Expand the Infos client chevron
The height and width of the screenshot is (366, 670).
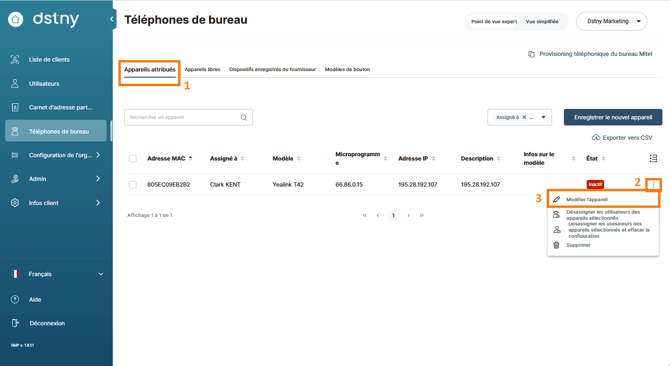coord(98,203)
